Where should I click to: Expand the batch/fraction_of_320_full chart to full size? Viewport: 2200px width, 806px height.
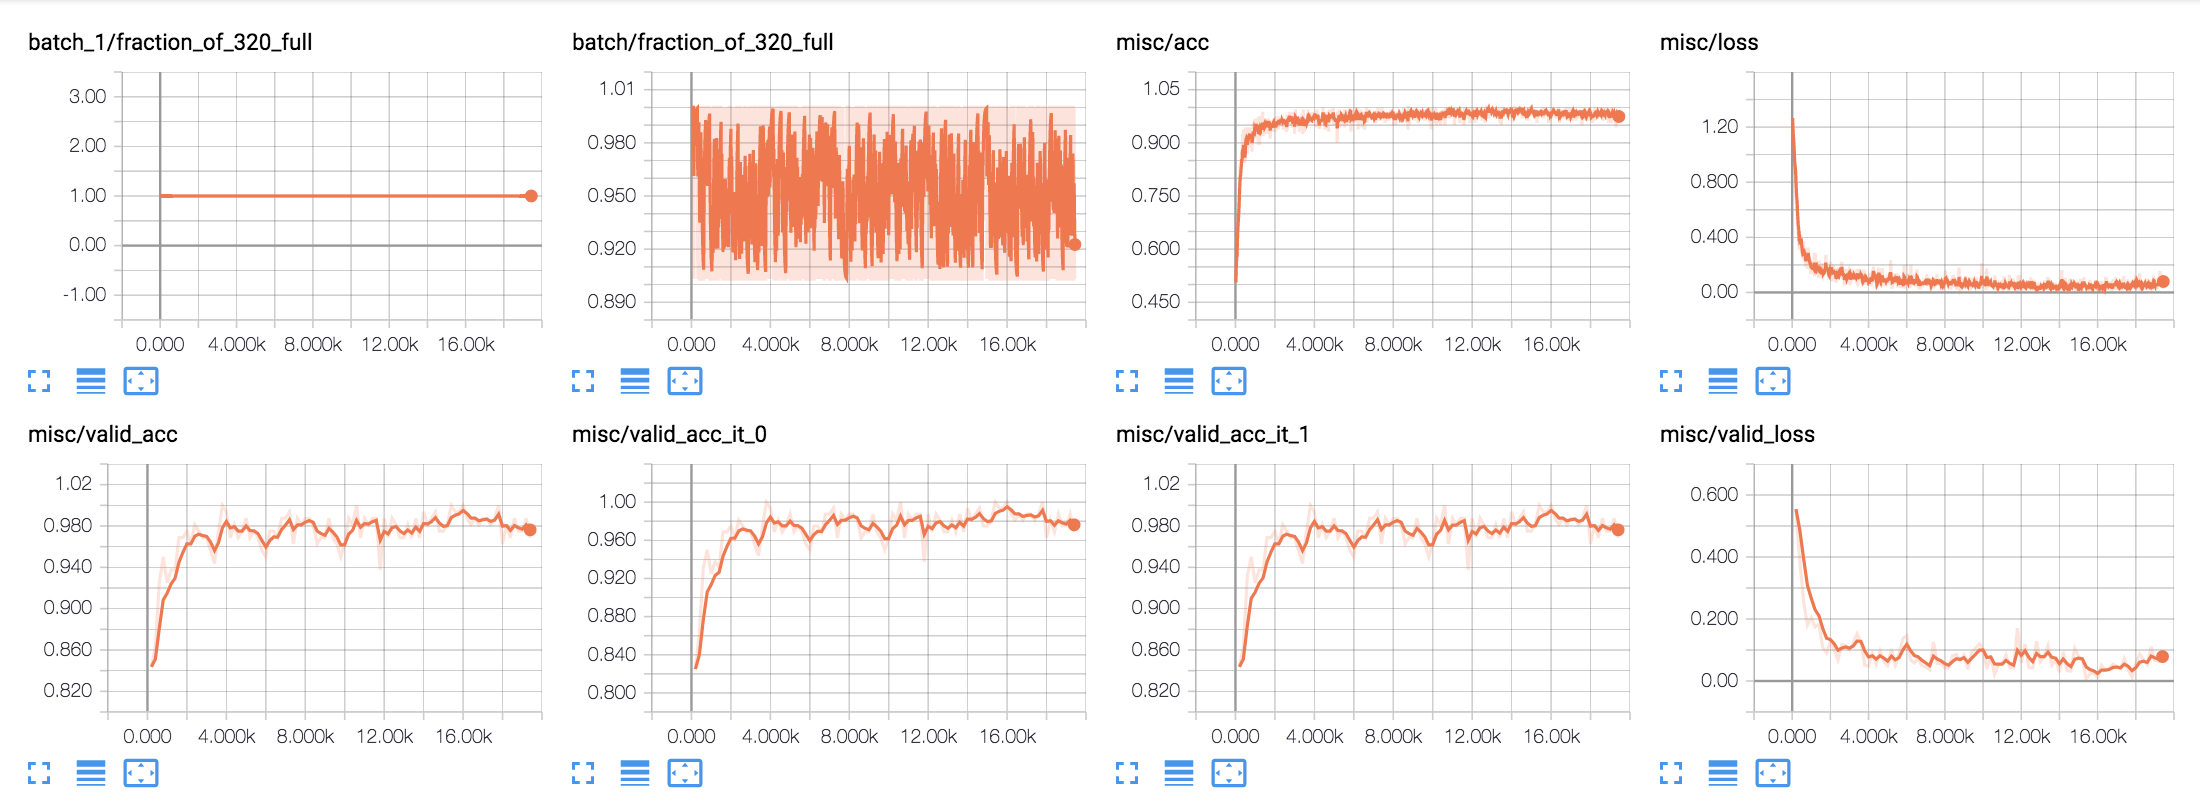(583, 381)
